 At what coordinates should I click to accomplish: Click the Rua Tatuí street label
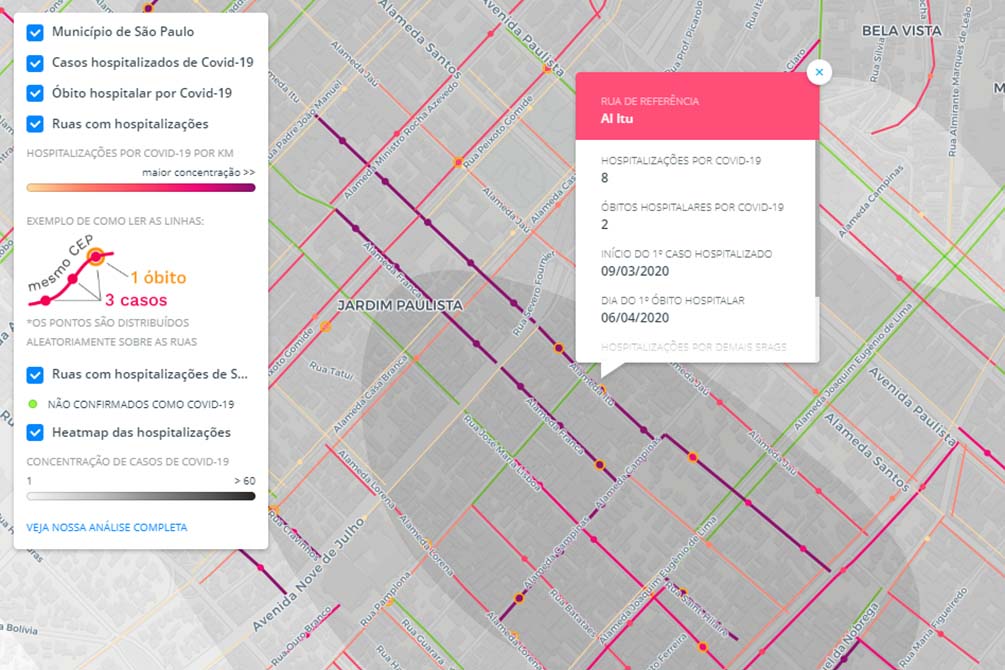pos(331,370)
